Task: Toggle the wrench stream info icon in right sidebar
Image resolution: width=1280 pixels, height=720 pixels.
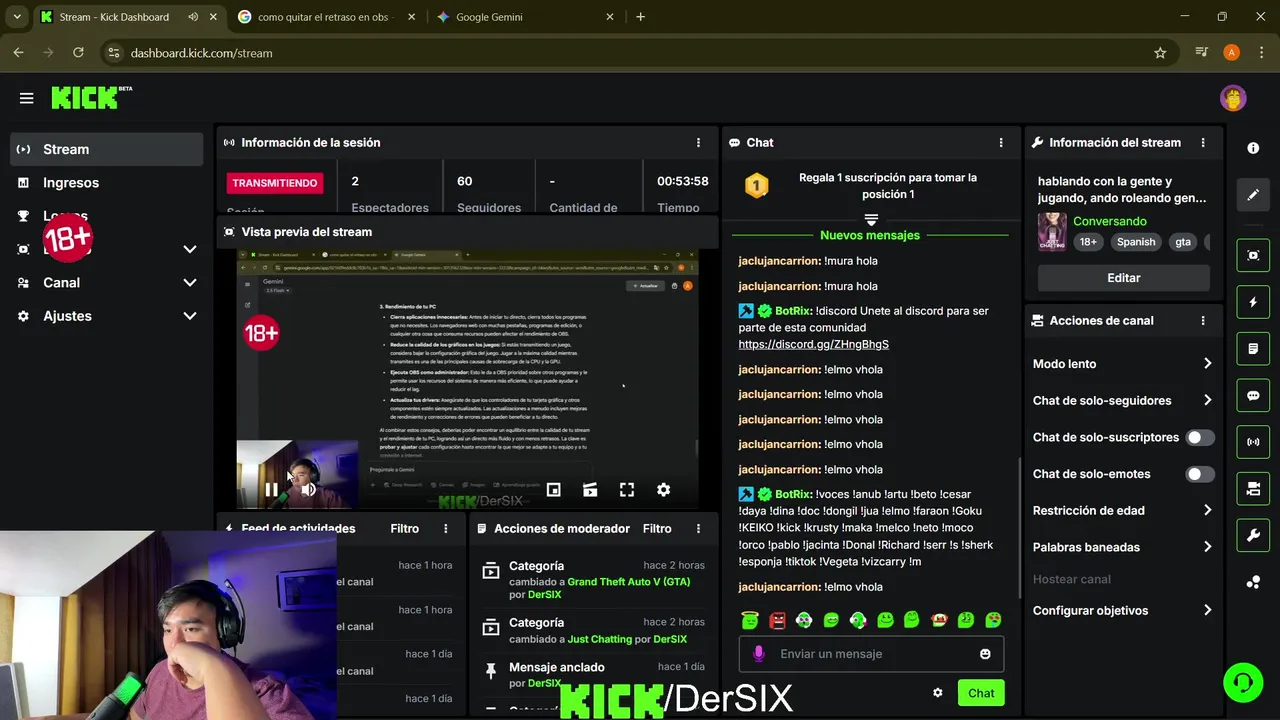Action: pyautogui.click(x=1253, y=535)
